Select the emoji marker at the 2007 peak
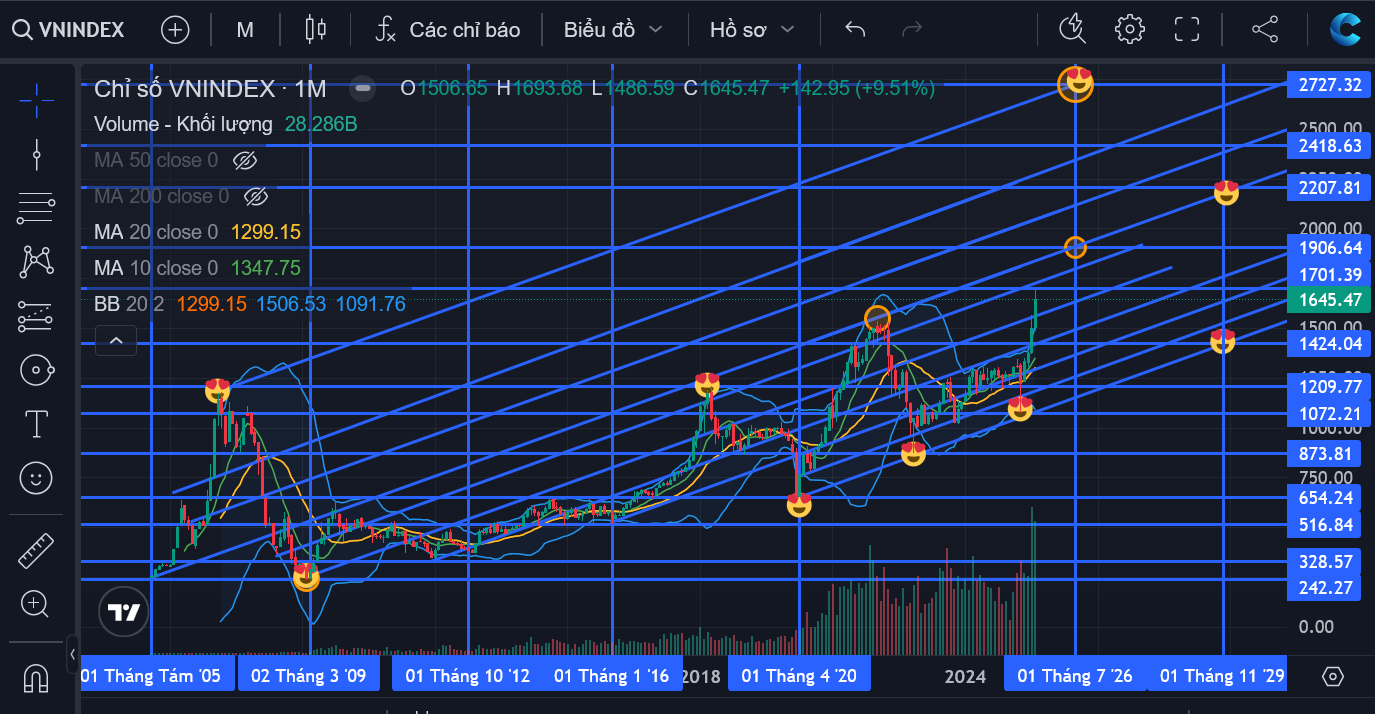Image resolution: width=1375 pixels, height=714 pixels. (x=218, y=391)
